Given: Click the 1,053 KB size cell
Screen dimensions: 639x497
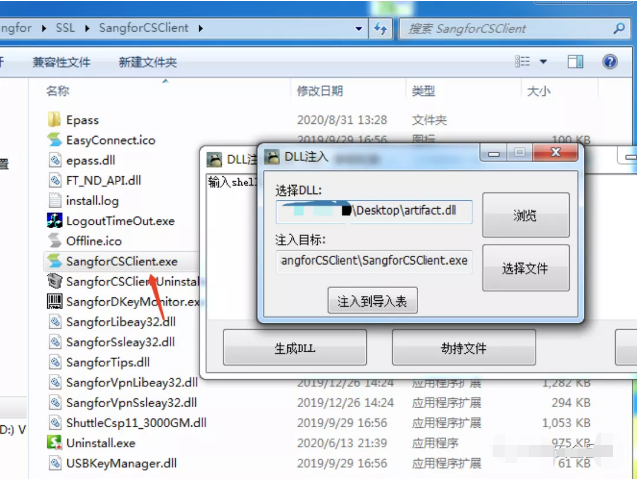Looking at the screenshot, I should [x=566, y=423].
